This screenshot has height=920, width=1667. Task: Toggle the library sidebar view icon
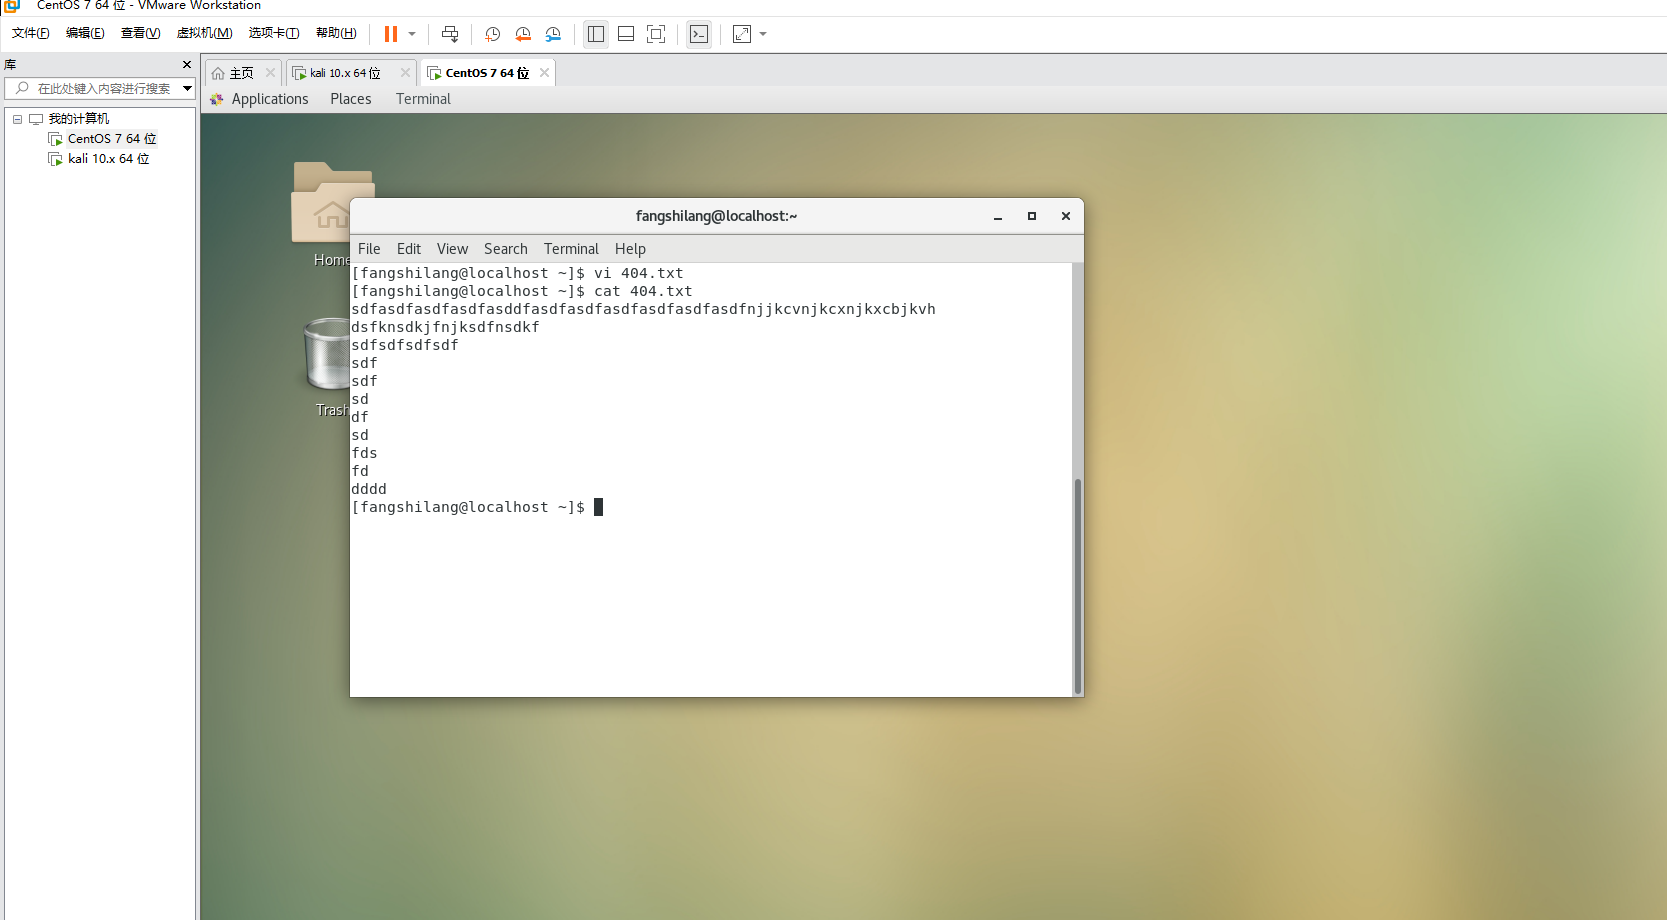(596, 34)
